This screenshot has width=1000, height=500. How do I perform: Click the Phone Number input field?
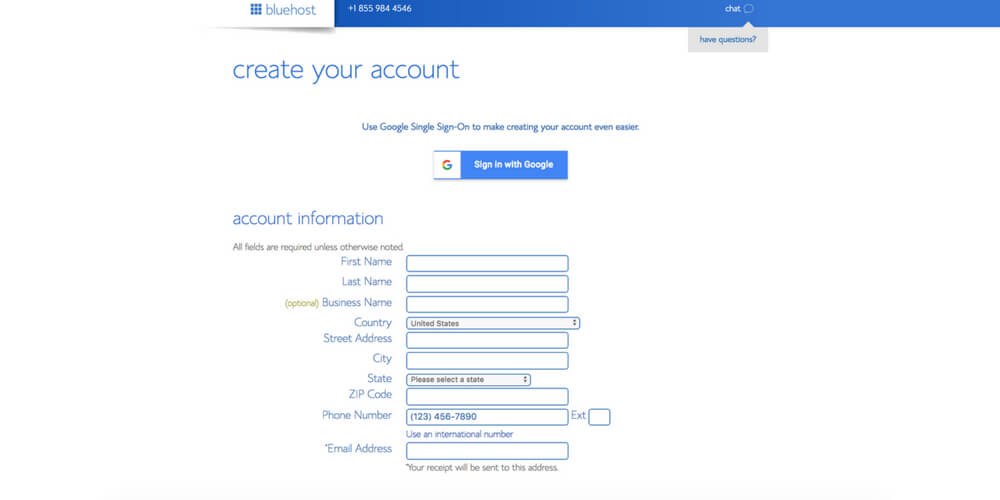click(487, 417)
